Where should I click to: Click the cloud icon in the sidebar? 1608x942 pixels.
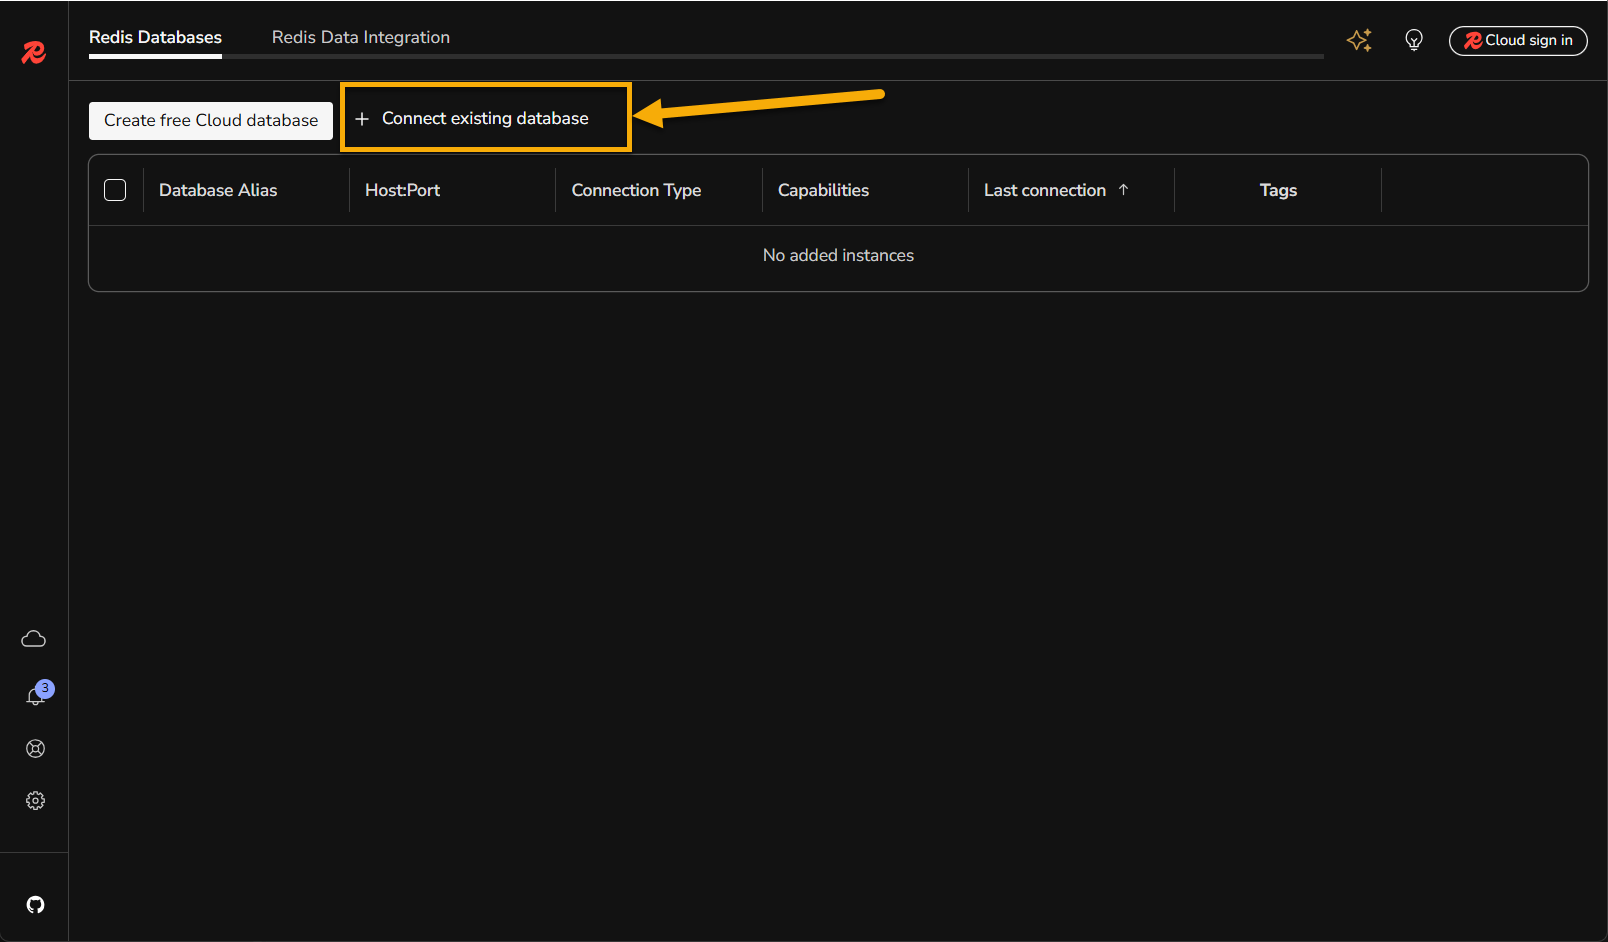(34, 639)
